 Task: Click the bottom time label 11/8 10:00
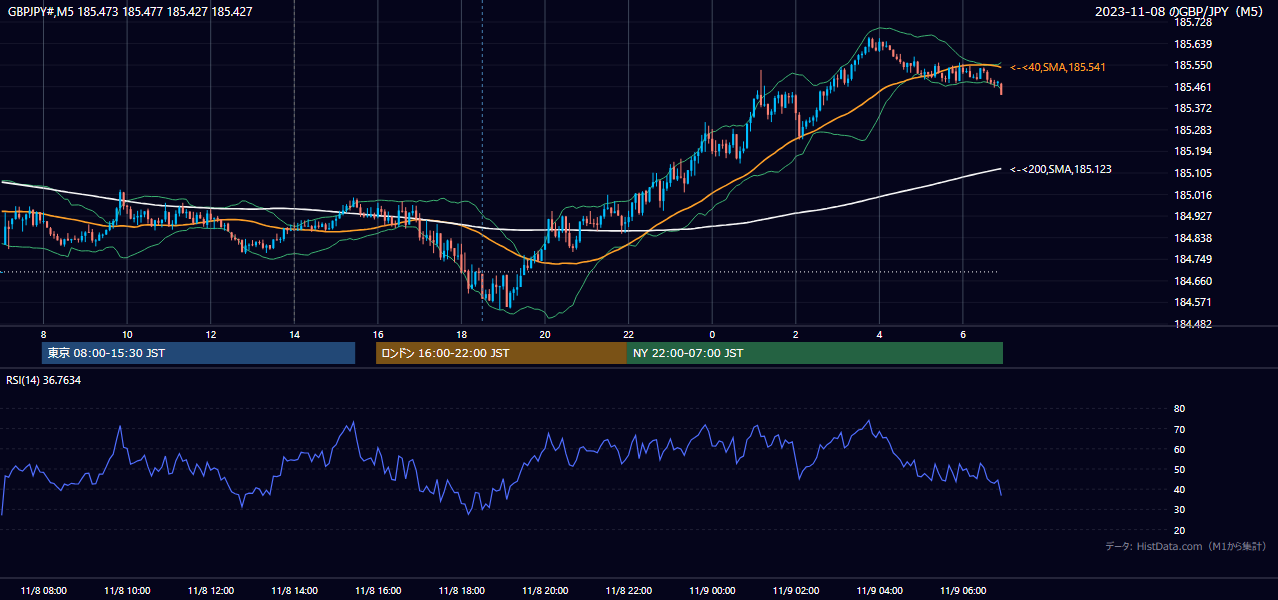pos(127,590)
